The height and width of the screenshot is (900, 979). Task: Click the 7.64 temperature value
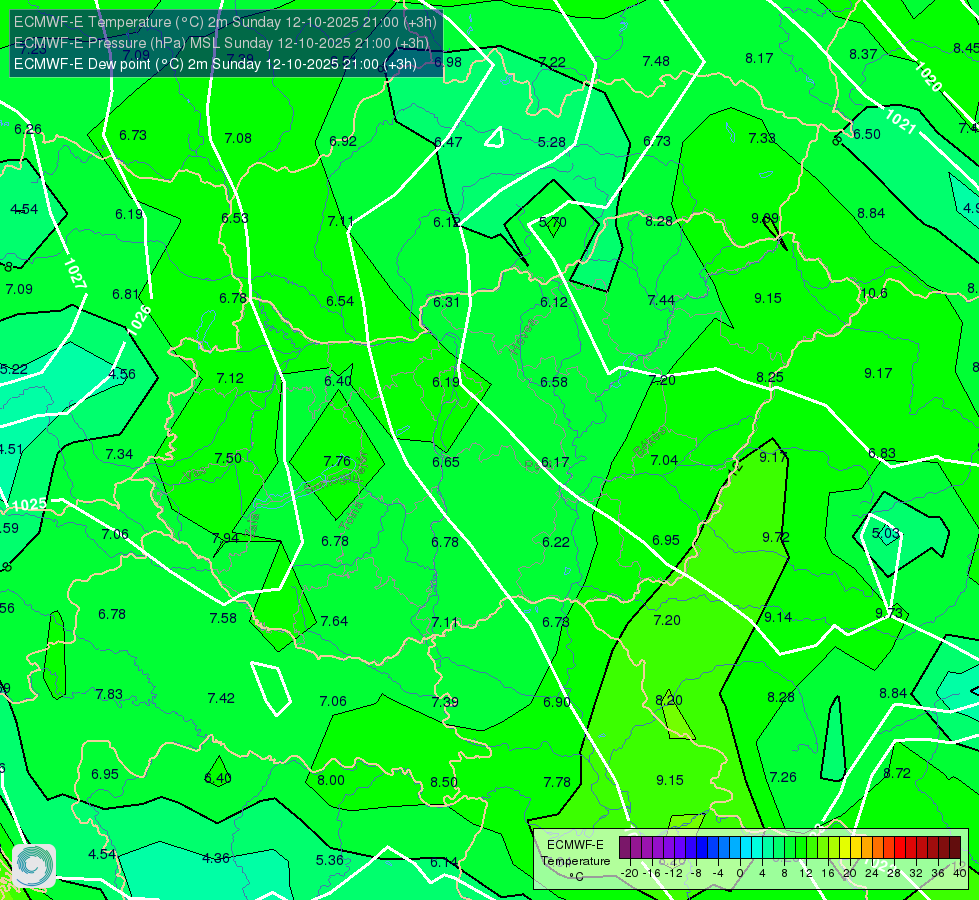334,621
